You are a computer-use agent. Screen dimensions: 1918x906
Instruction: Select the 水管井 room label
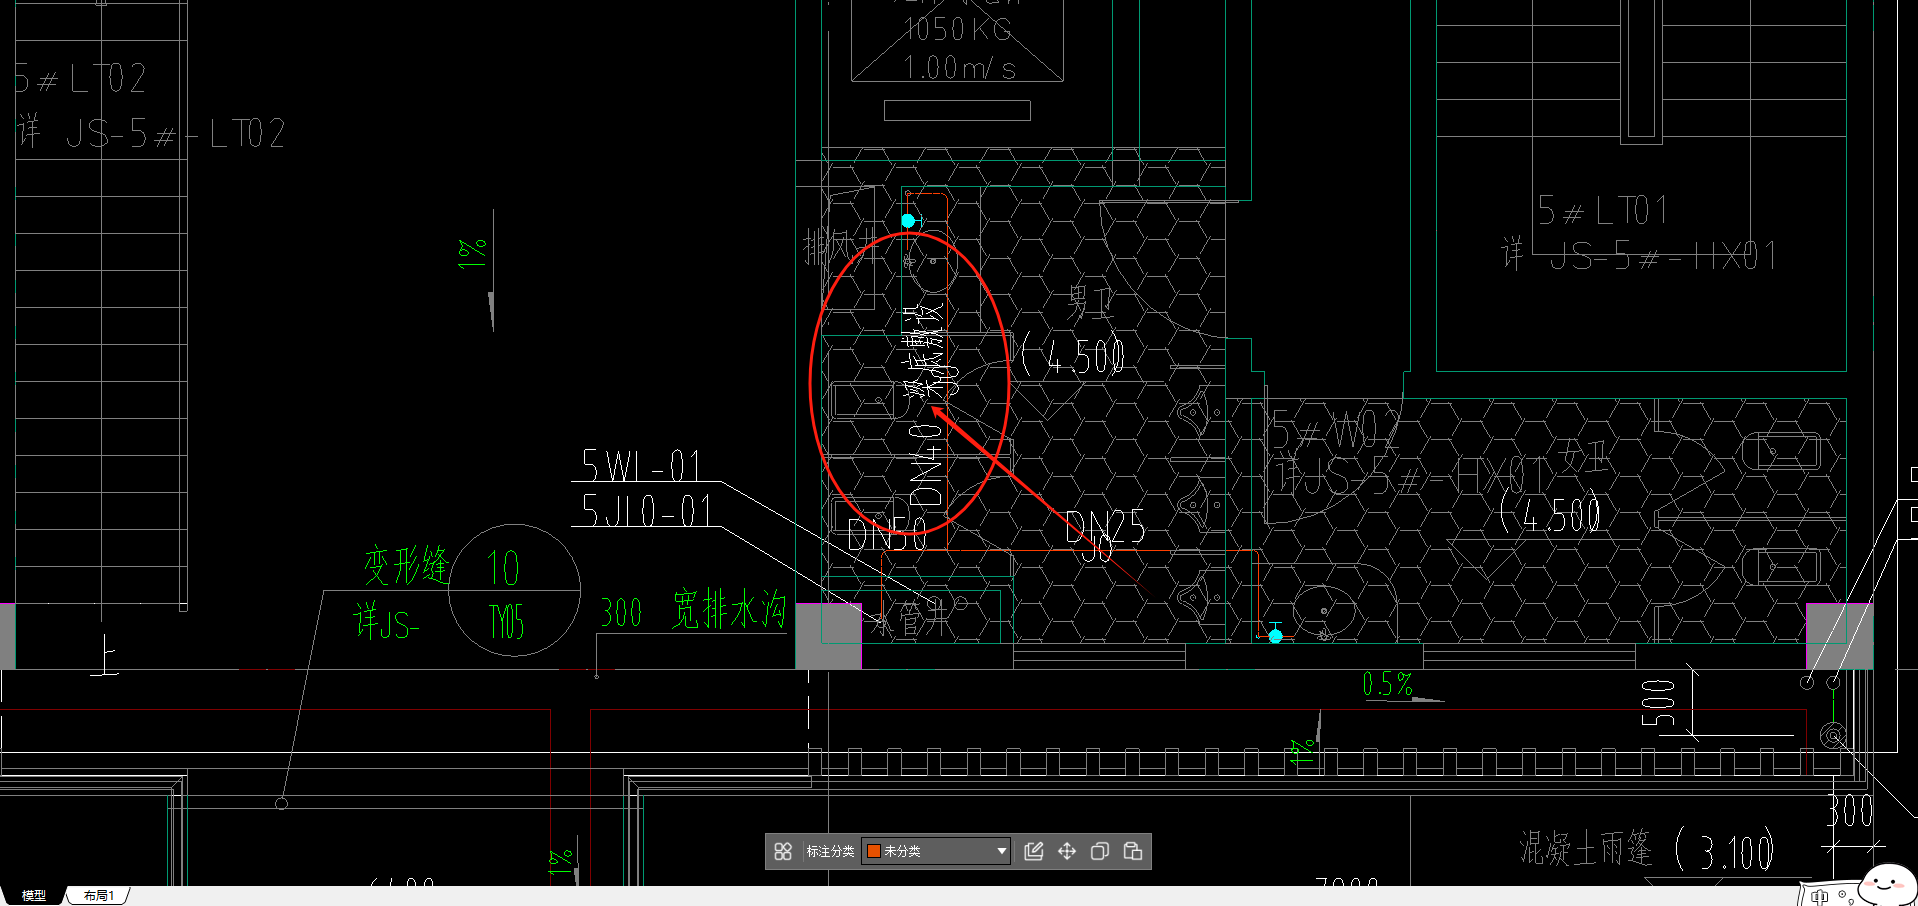coord(908,621)
